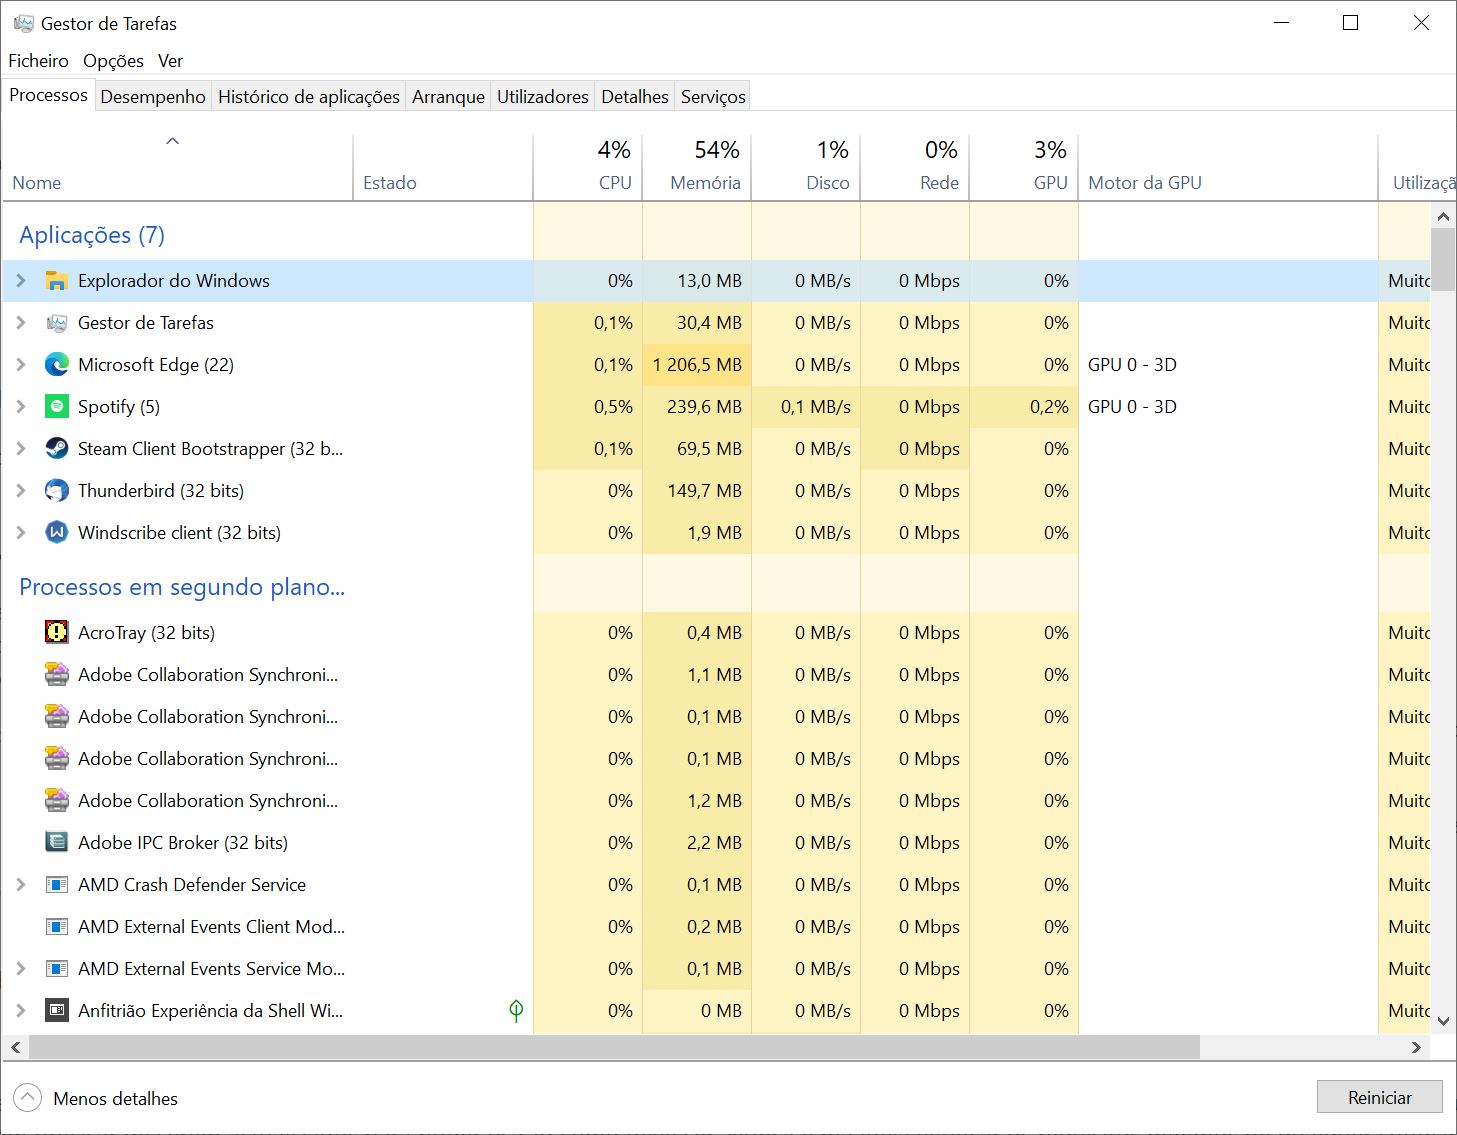Expand the AMD Crash Defender Service row

click(x=21, y=885)
